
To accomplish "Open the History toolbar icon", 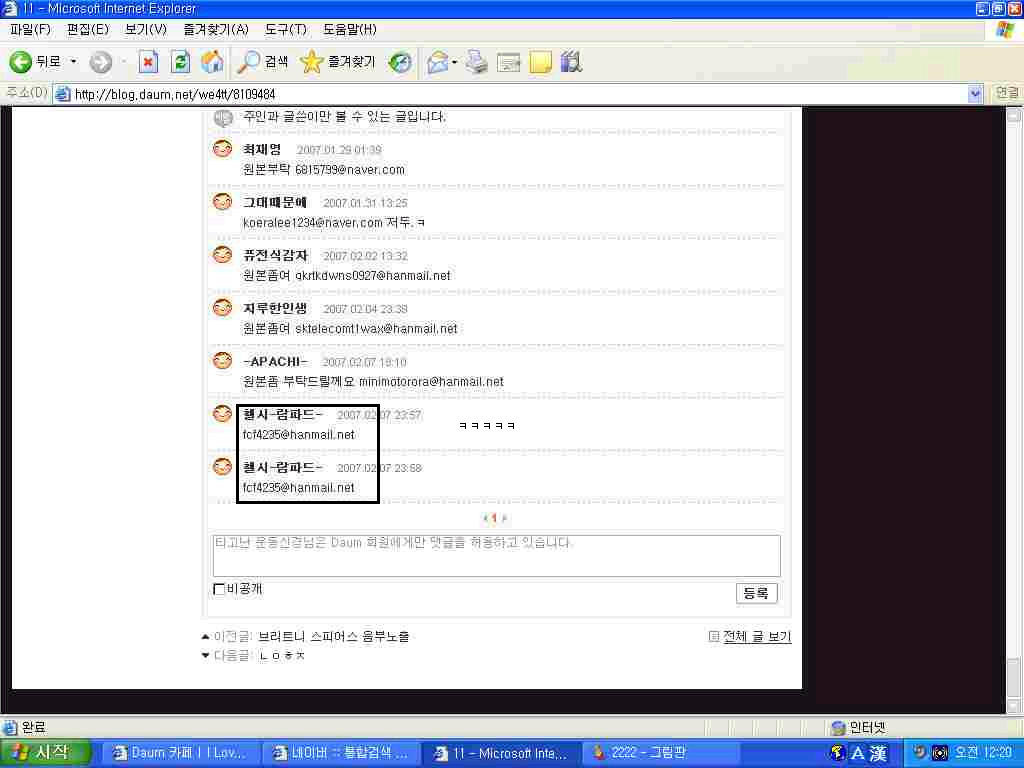I will tap(400, 62).
